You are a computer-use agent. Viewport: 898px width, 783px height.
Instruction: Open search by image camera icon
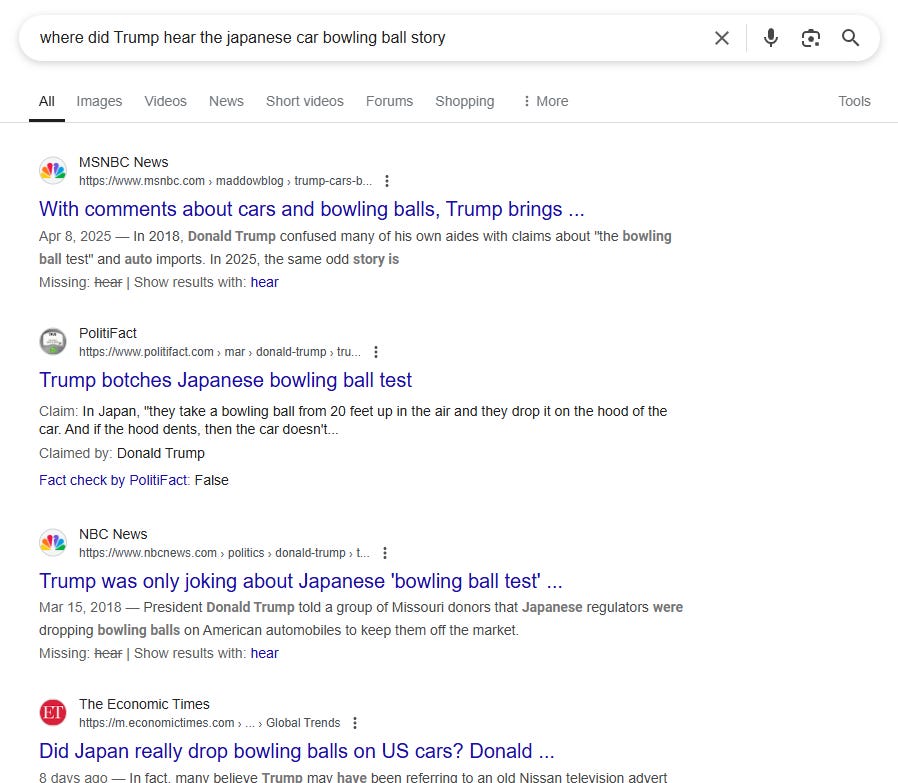(x=810, y=38)
